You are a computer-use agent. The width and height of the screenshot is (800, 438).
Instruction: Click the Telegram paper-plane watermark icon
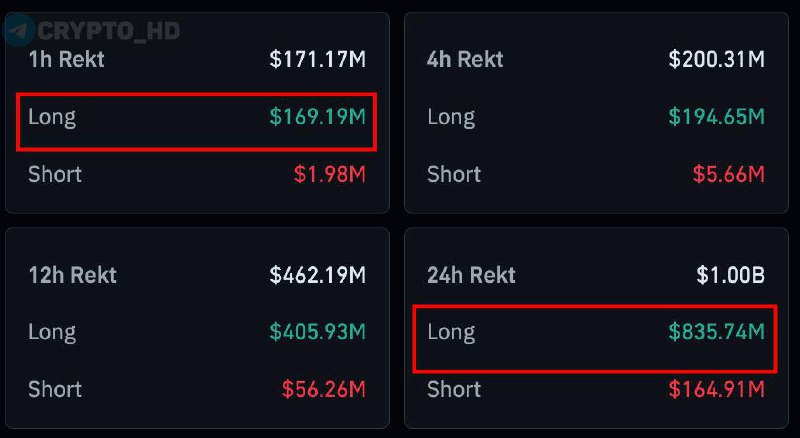19,30
